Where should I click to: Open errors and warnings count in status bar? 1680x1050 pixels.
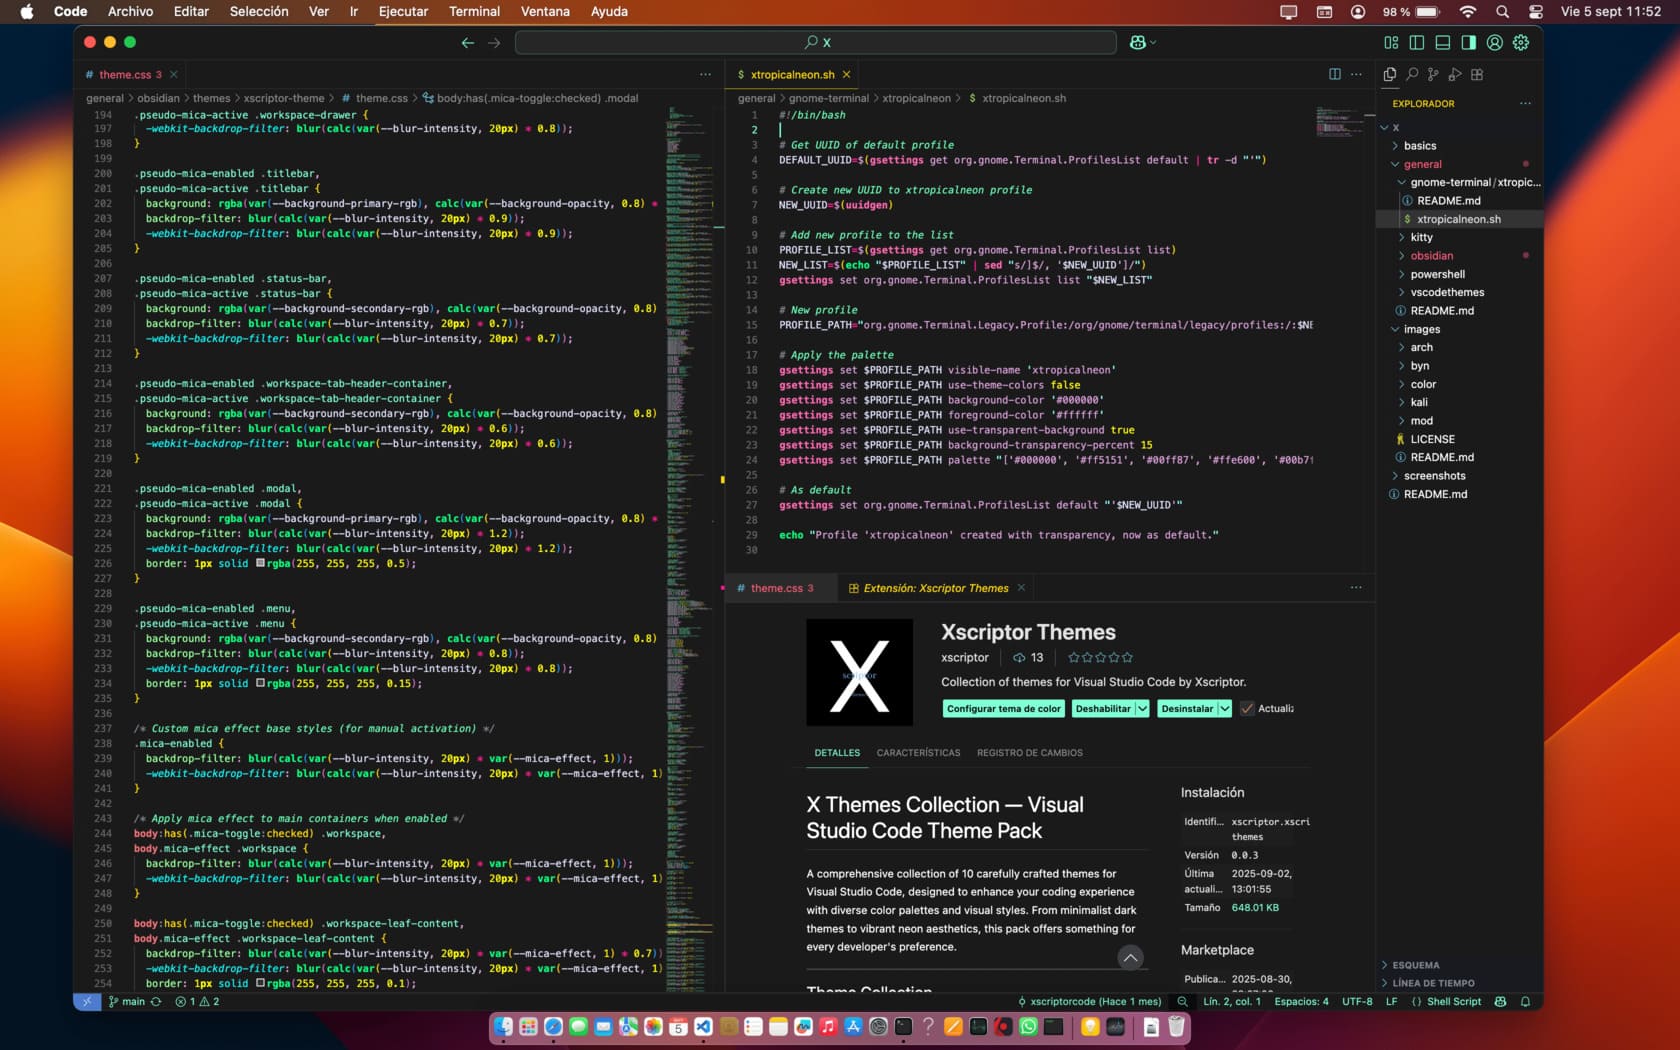click(197, 1001)
